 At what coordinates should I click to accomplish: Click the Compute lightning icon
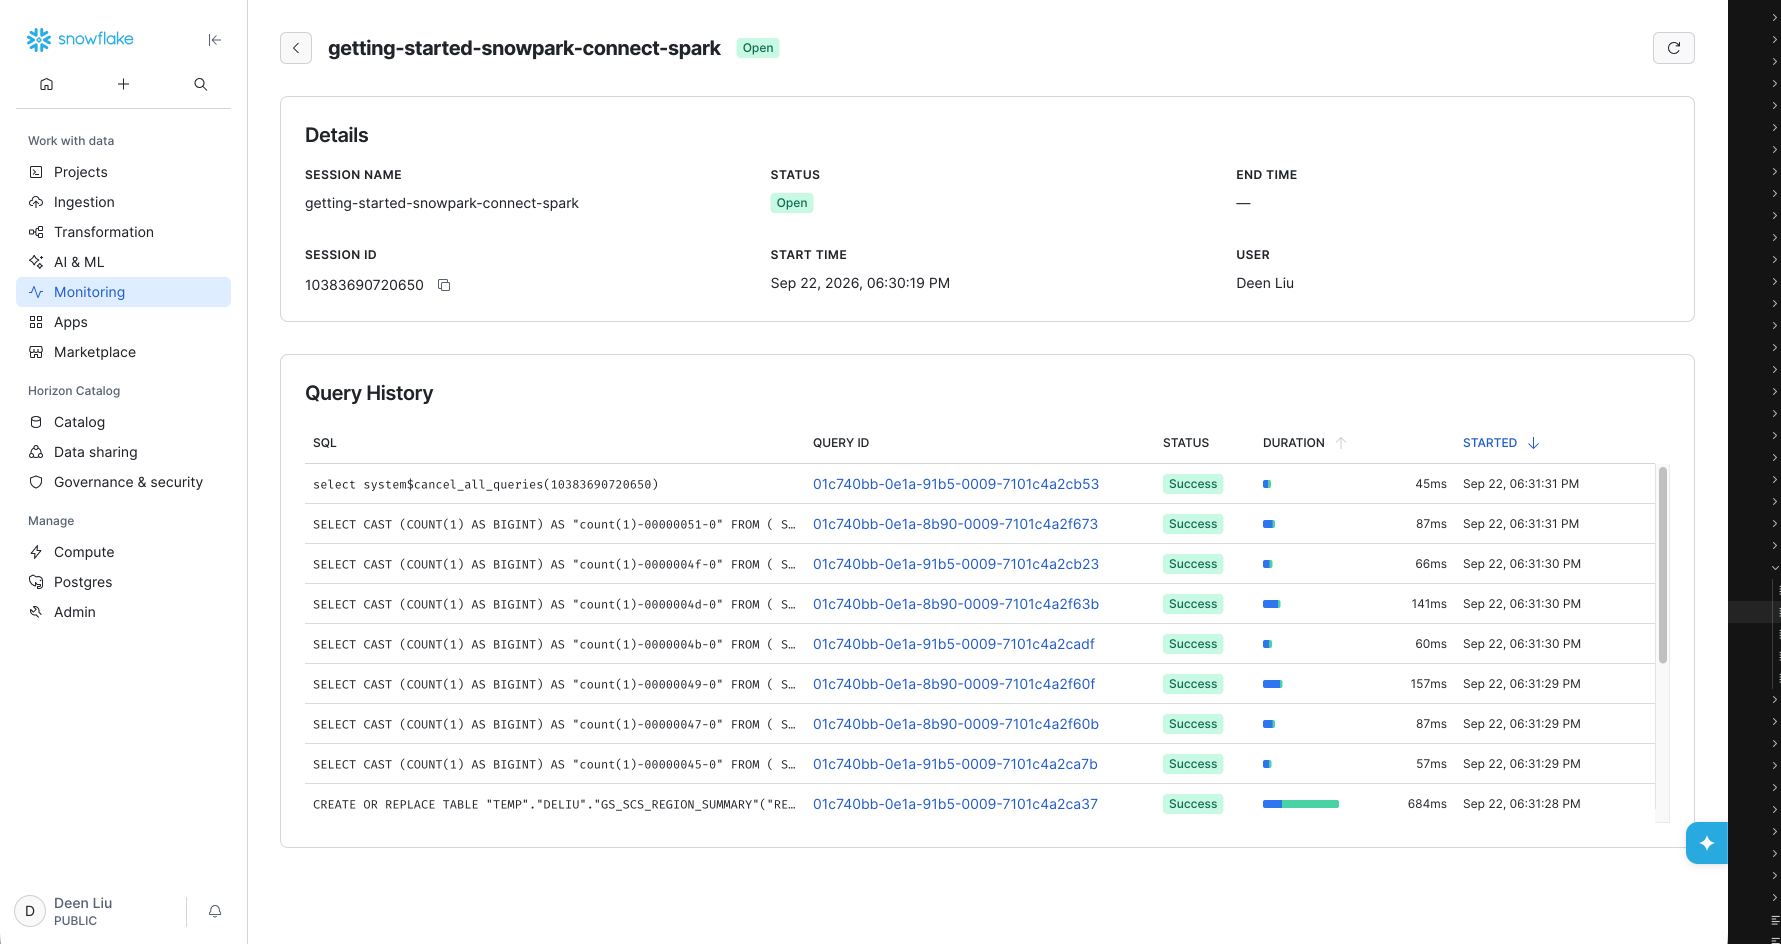[36, 552]
